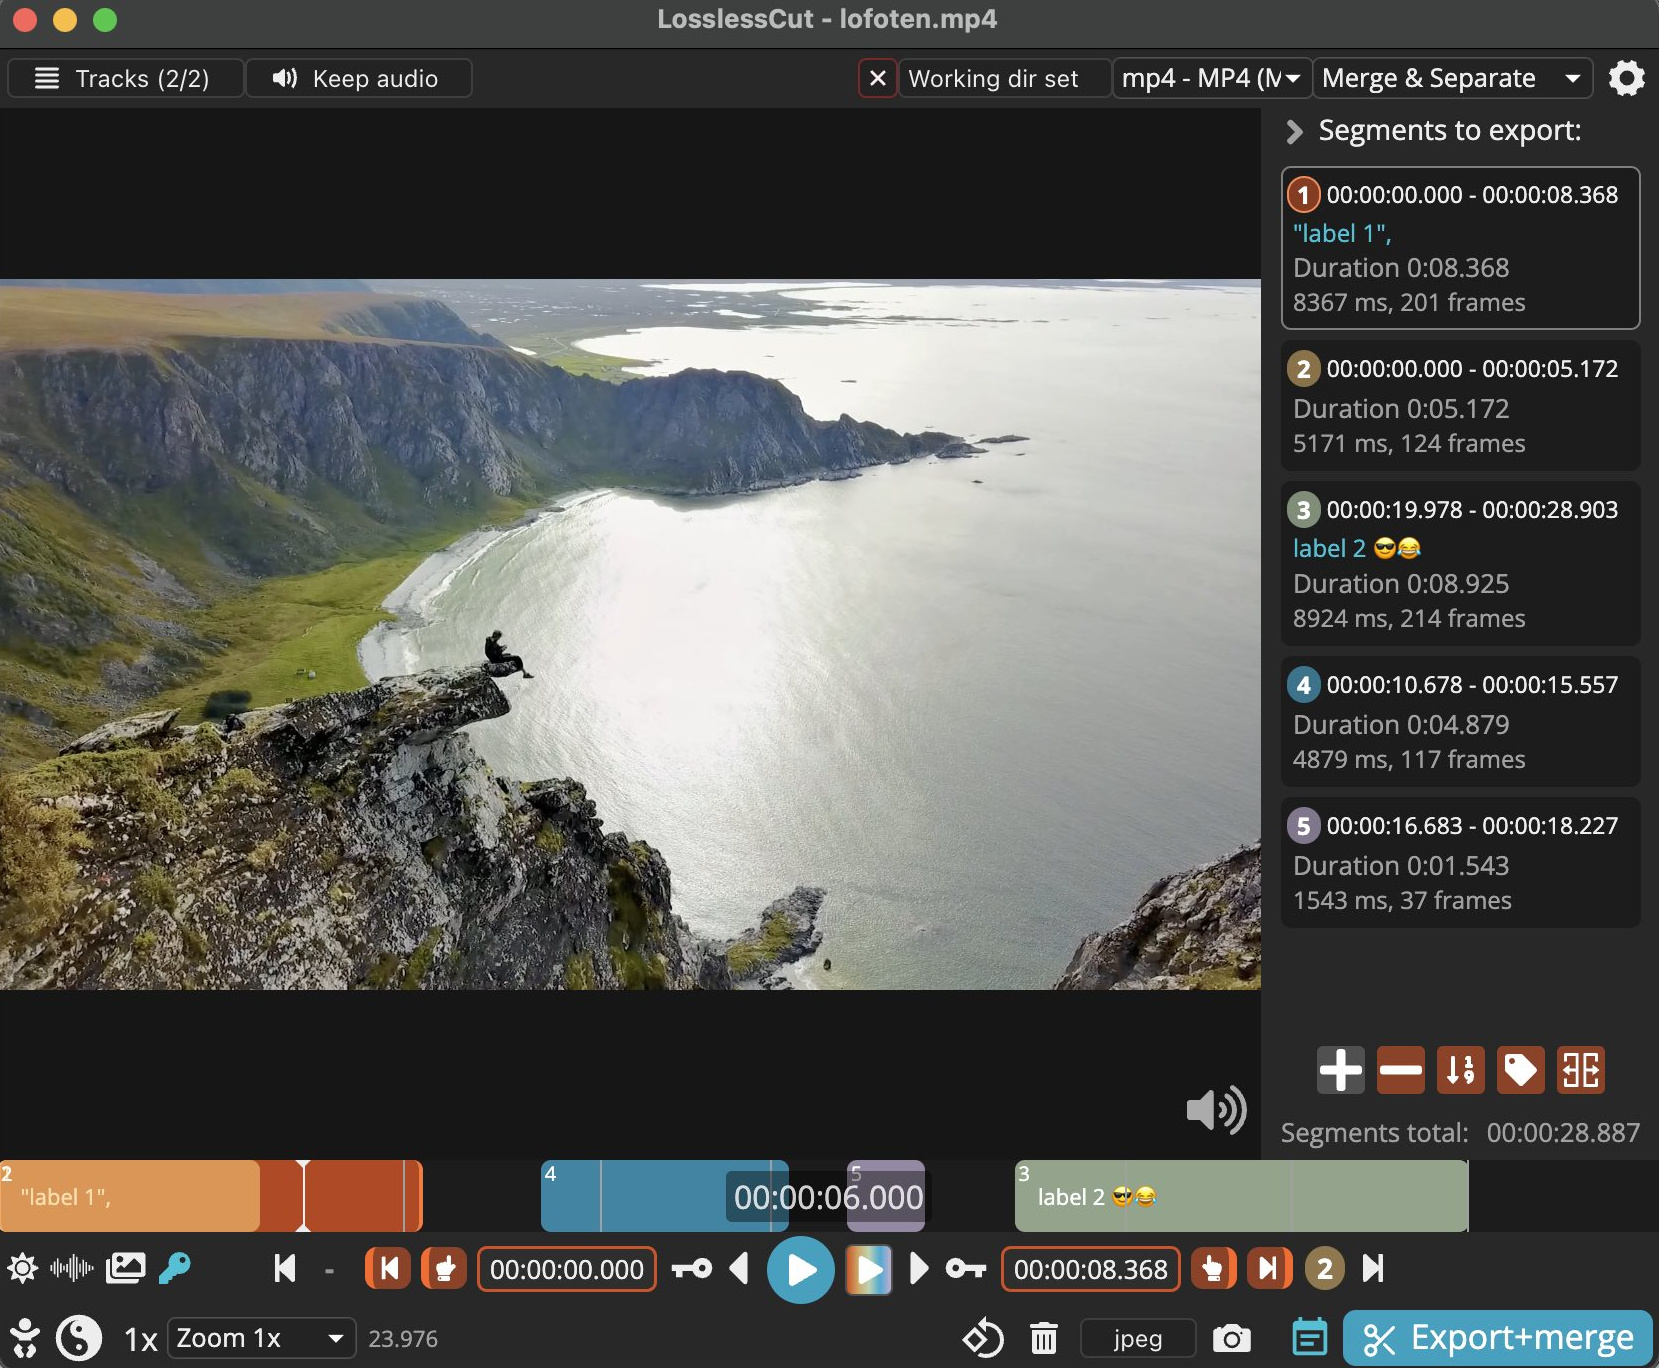This screenshot has width=1659, height=1368.
Task: Click the yin yang invert segments icon
Action: (79, 1338)
